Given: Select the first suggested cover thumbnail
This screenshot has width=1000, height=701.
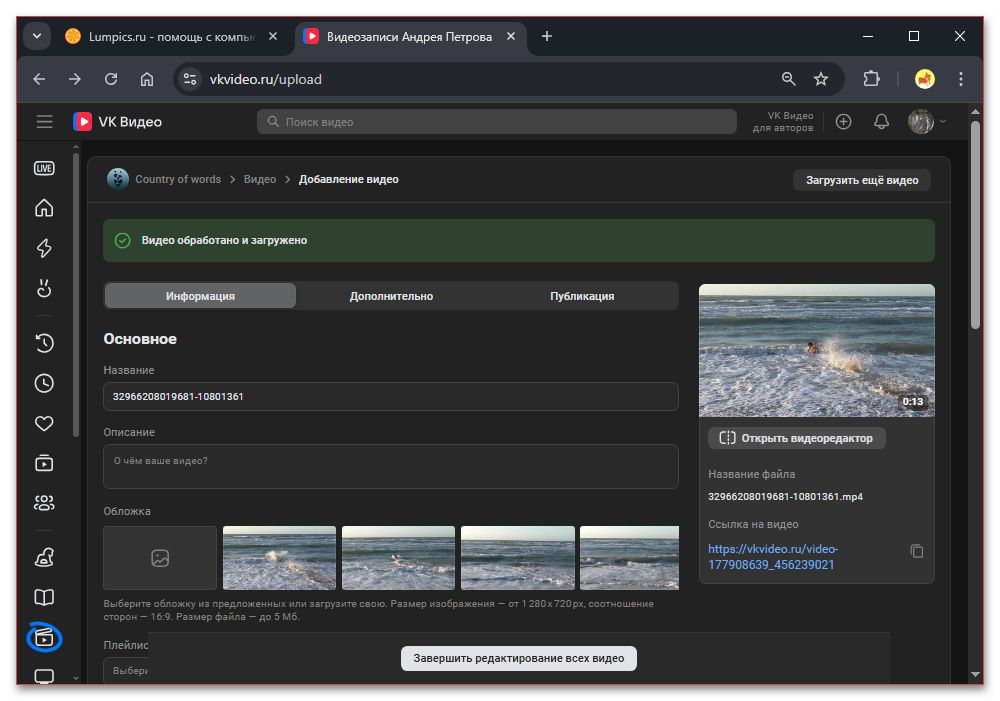Looking at the screenshot, I should (279, 558).
